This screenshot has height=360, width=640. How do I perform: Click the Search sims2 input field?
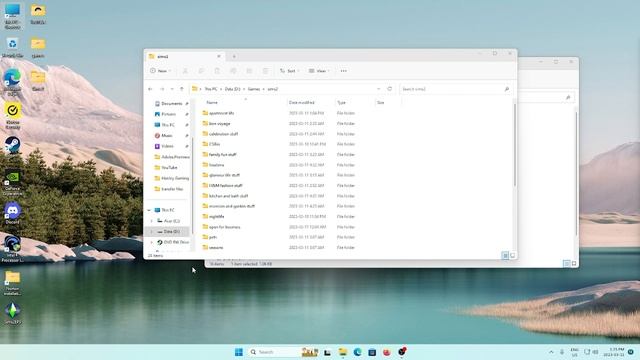click(455, 89)
